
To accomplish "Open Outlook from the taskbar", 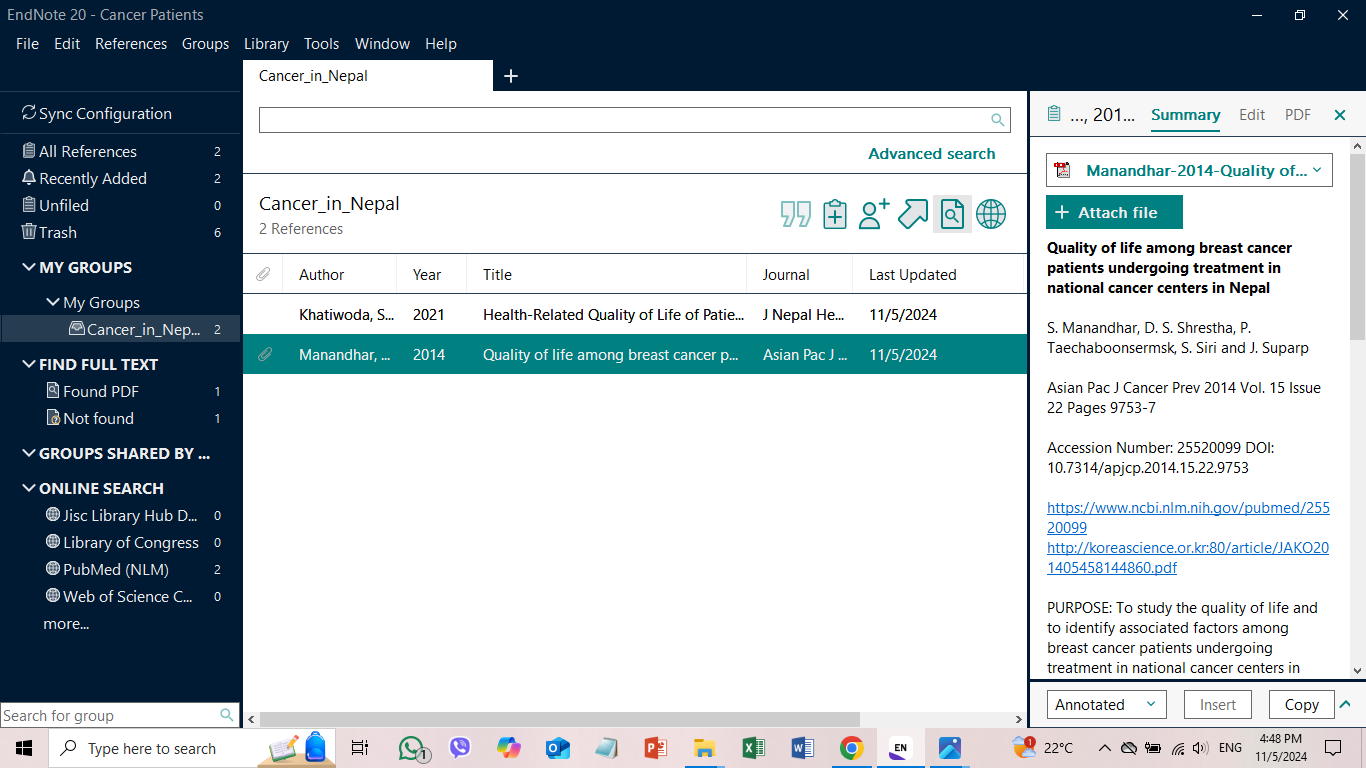I will pos(557,748).
